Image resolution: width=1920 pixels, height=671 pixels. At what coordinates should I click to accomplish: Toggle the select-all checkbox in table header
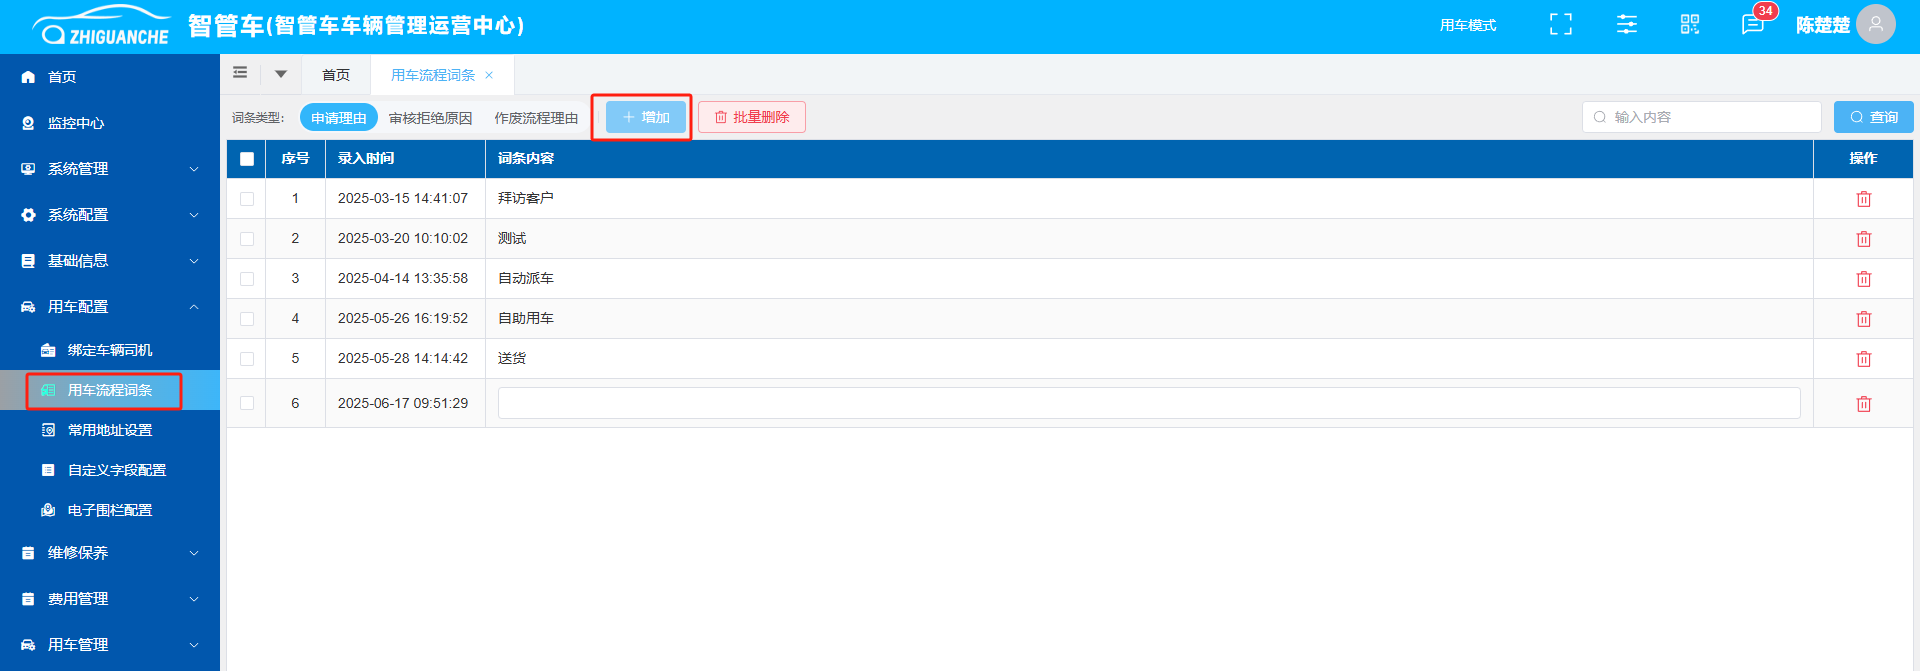click(x=247, y=159)
